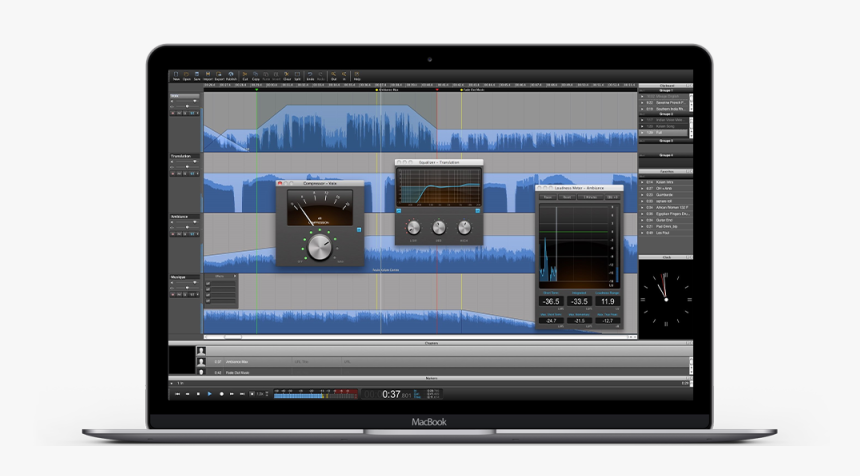Select the African Women clip in Favorites

click(665, 207)
